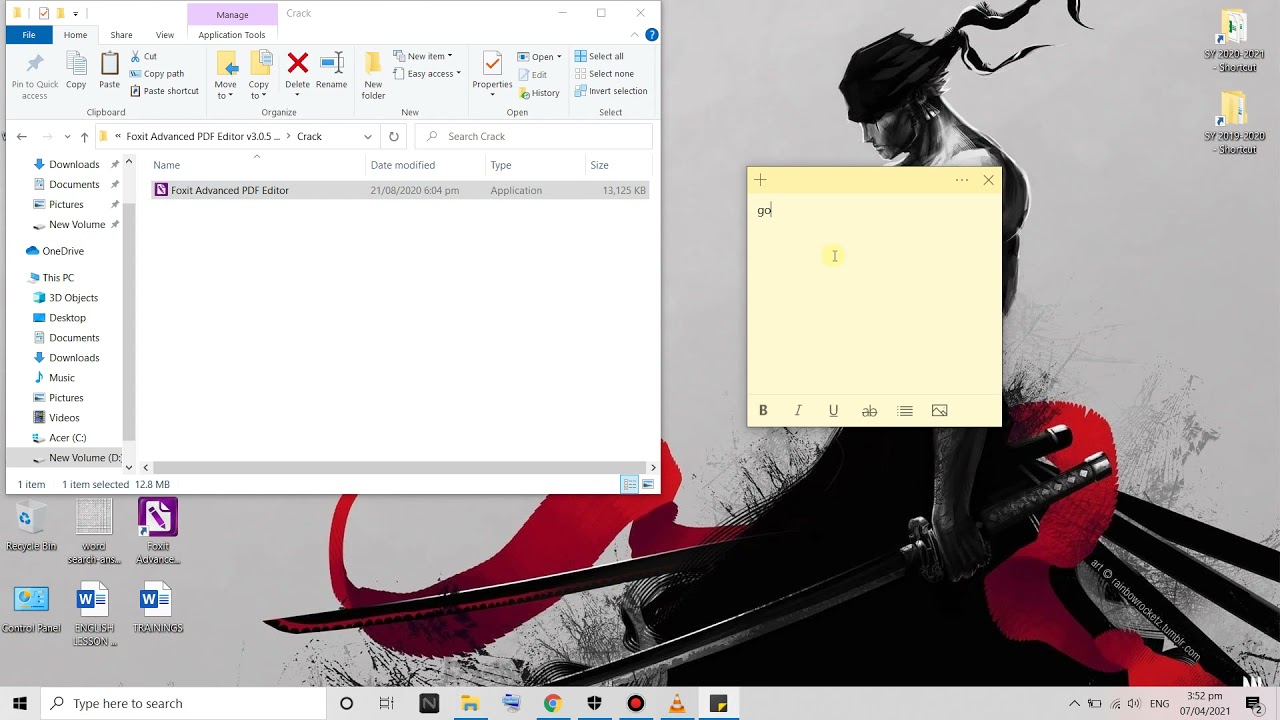This screenshot has height=720, width=1280.
Task: Expand address bar history dropdown
Action: 368,136
